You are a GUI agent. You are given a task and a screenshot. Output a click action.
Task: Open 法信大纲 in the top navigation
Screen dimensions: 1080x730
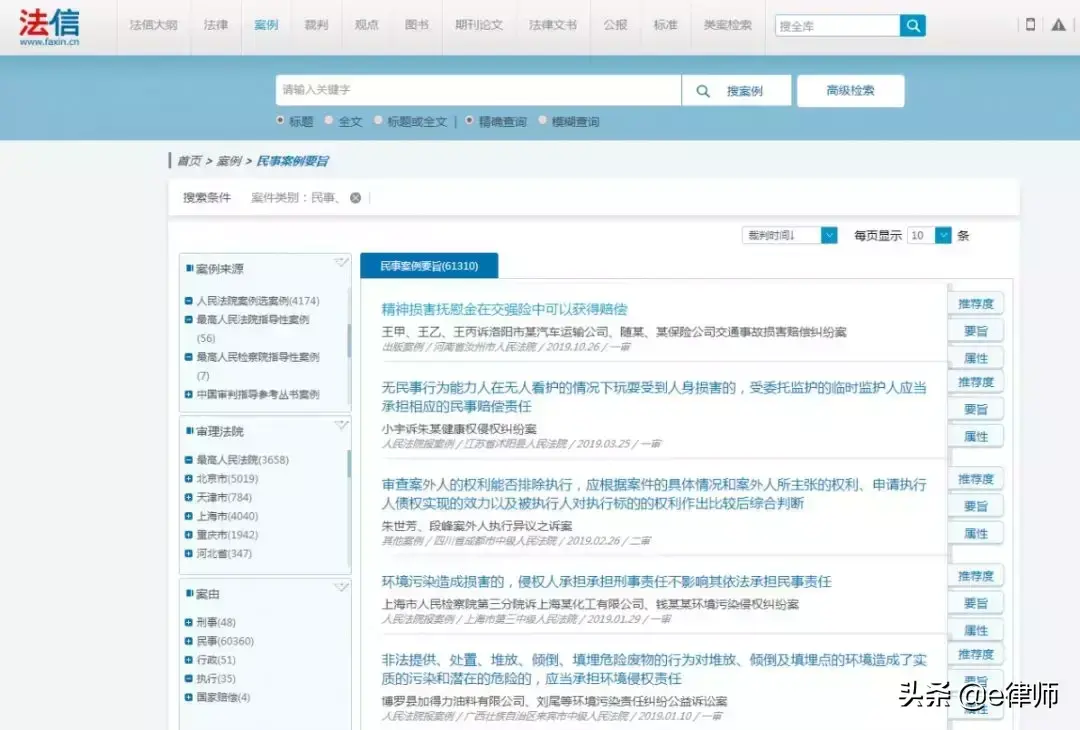pyautogui.click(x=154, y=25)
